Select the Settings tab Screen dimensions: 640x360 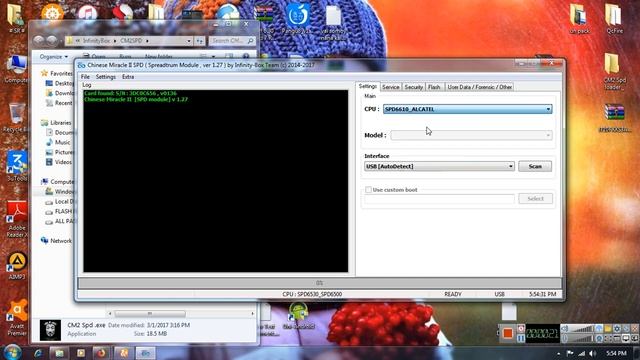point(367,87)
